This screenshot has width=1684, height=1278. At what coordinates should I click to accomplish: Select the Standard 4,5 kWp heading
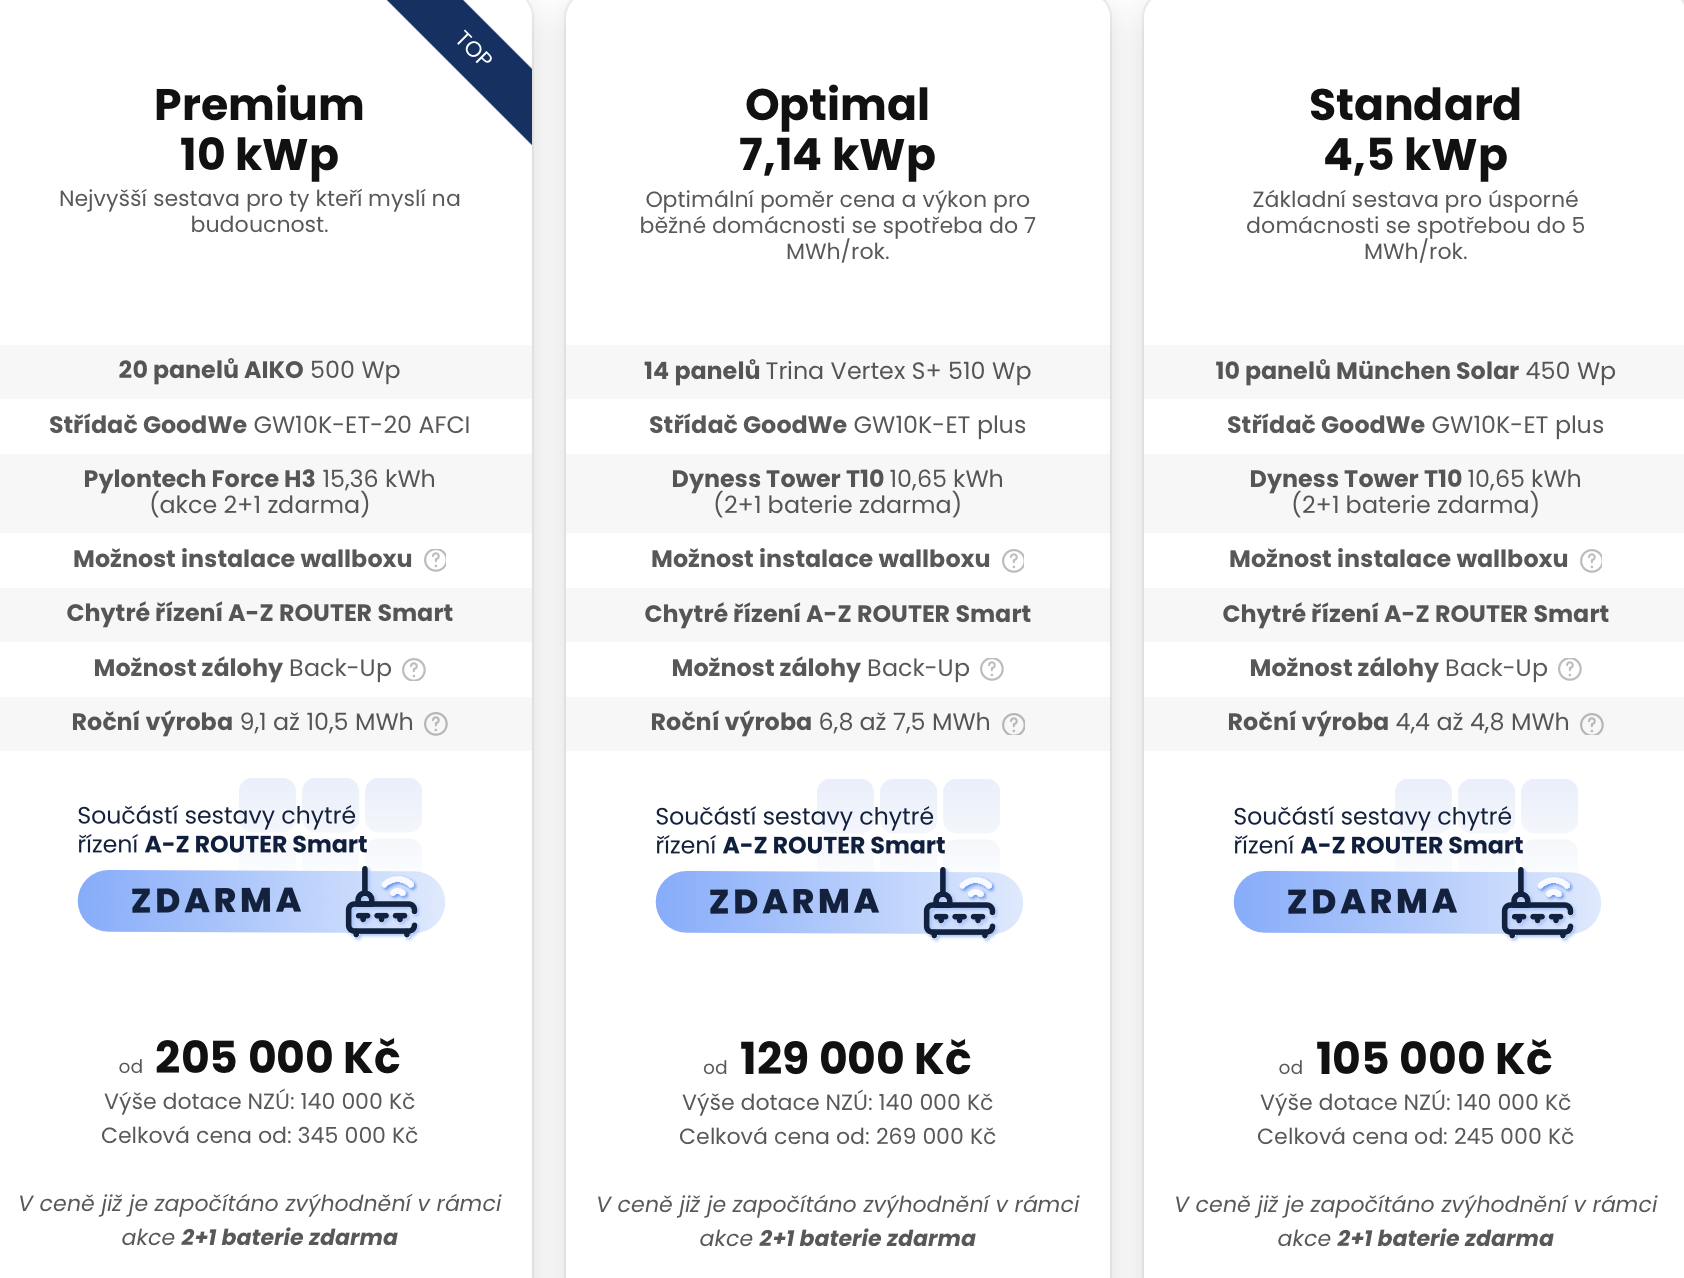coord(1415,129)
